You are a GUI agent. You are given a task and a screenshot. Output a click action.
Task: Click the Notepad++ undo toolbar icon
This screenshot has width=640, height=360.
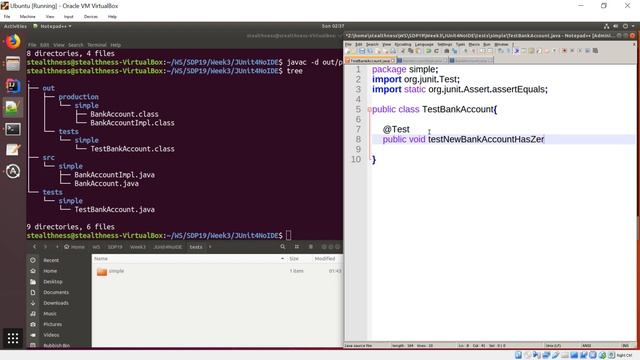[x=429, y=51]
